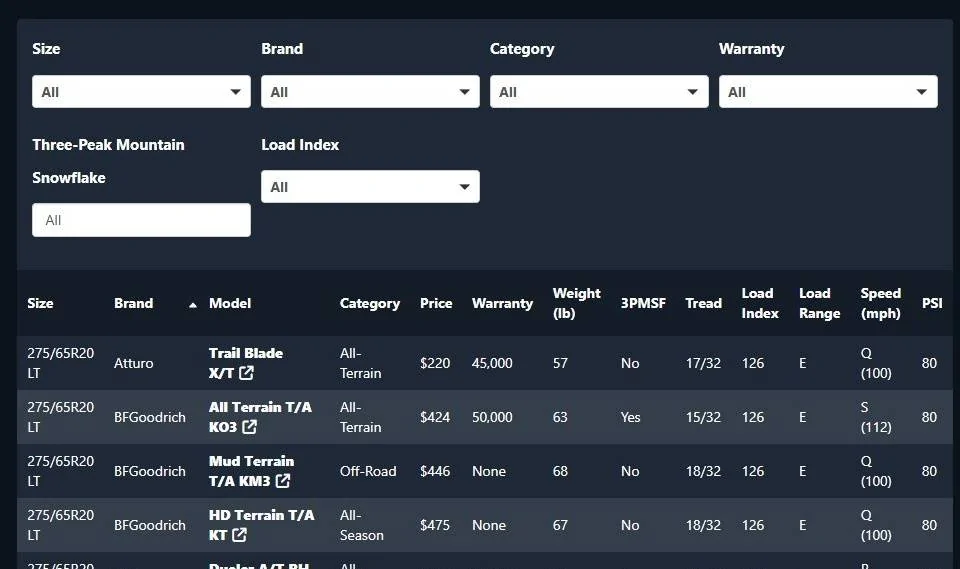Open the Warranty filter dropdown
The image size is (960, 569).
(x=828, y=92)
